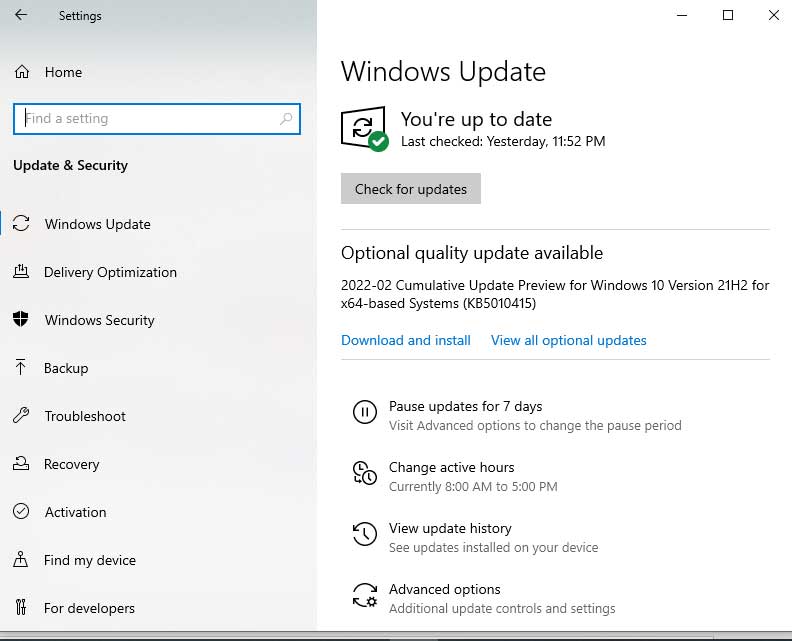This screenshot has height=641, width=792.
Task: Click the Find my device icon
Action: [21, 559]
